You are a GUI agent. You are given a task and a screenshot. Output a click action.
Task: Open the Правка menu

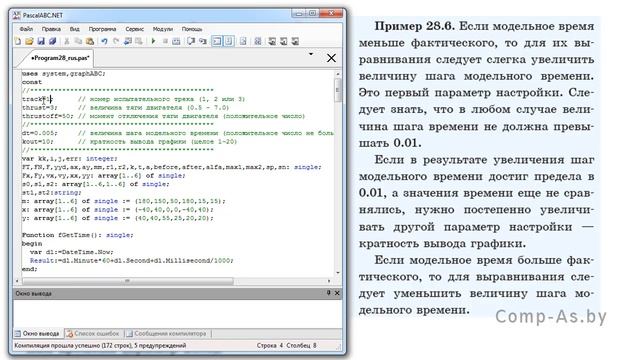pyautogui.click(x=51, y=29)
